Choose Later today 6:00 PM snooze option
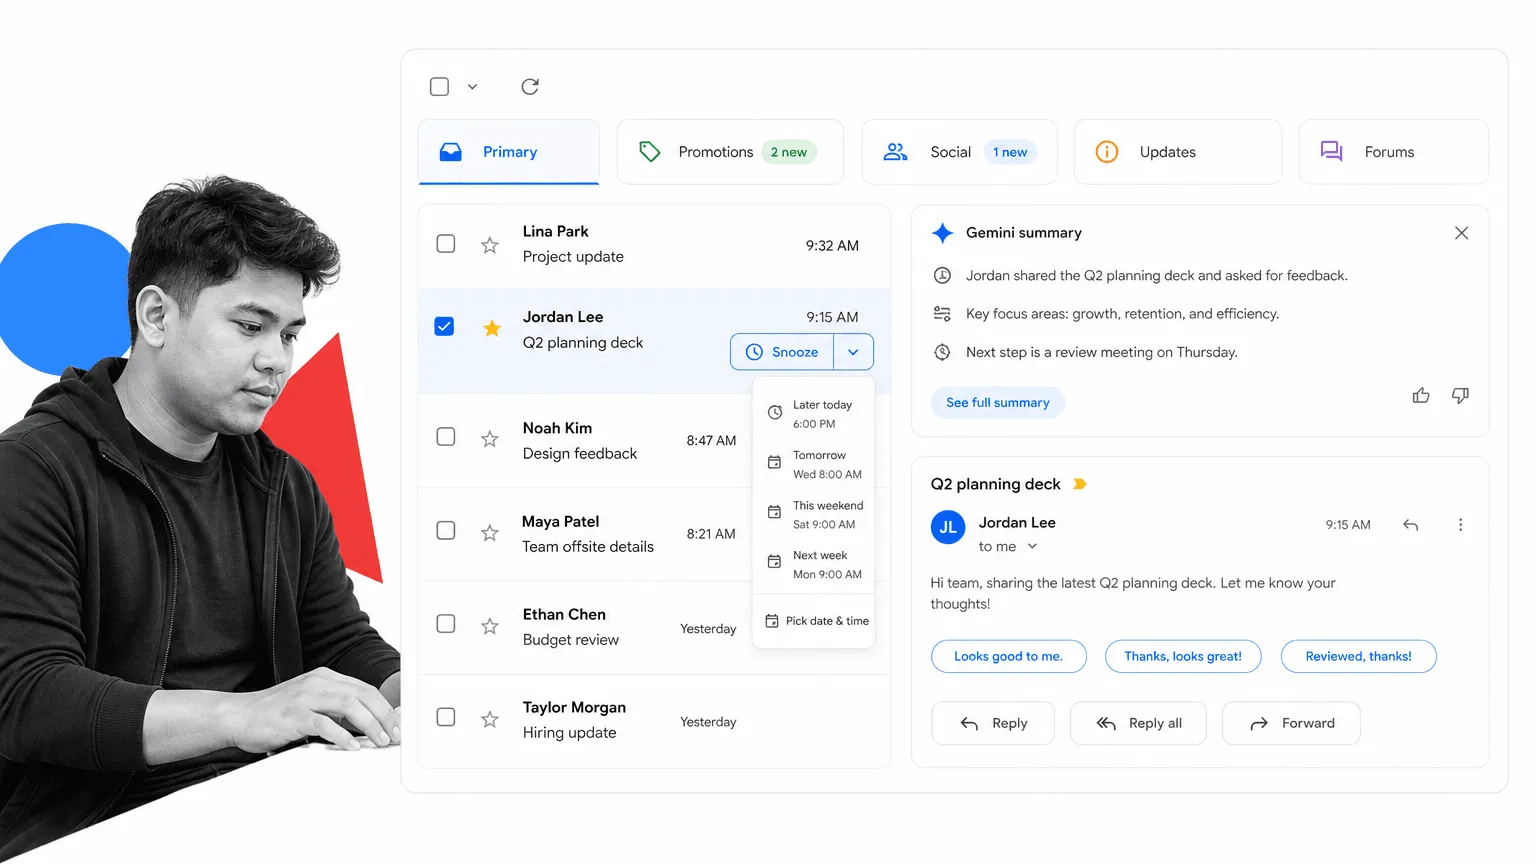Viewport: 1536px width, 864px height. click(x=813, y=414)
